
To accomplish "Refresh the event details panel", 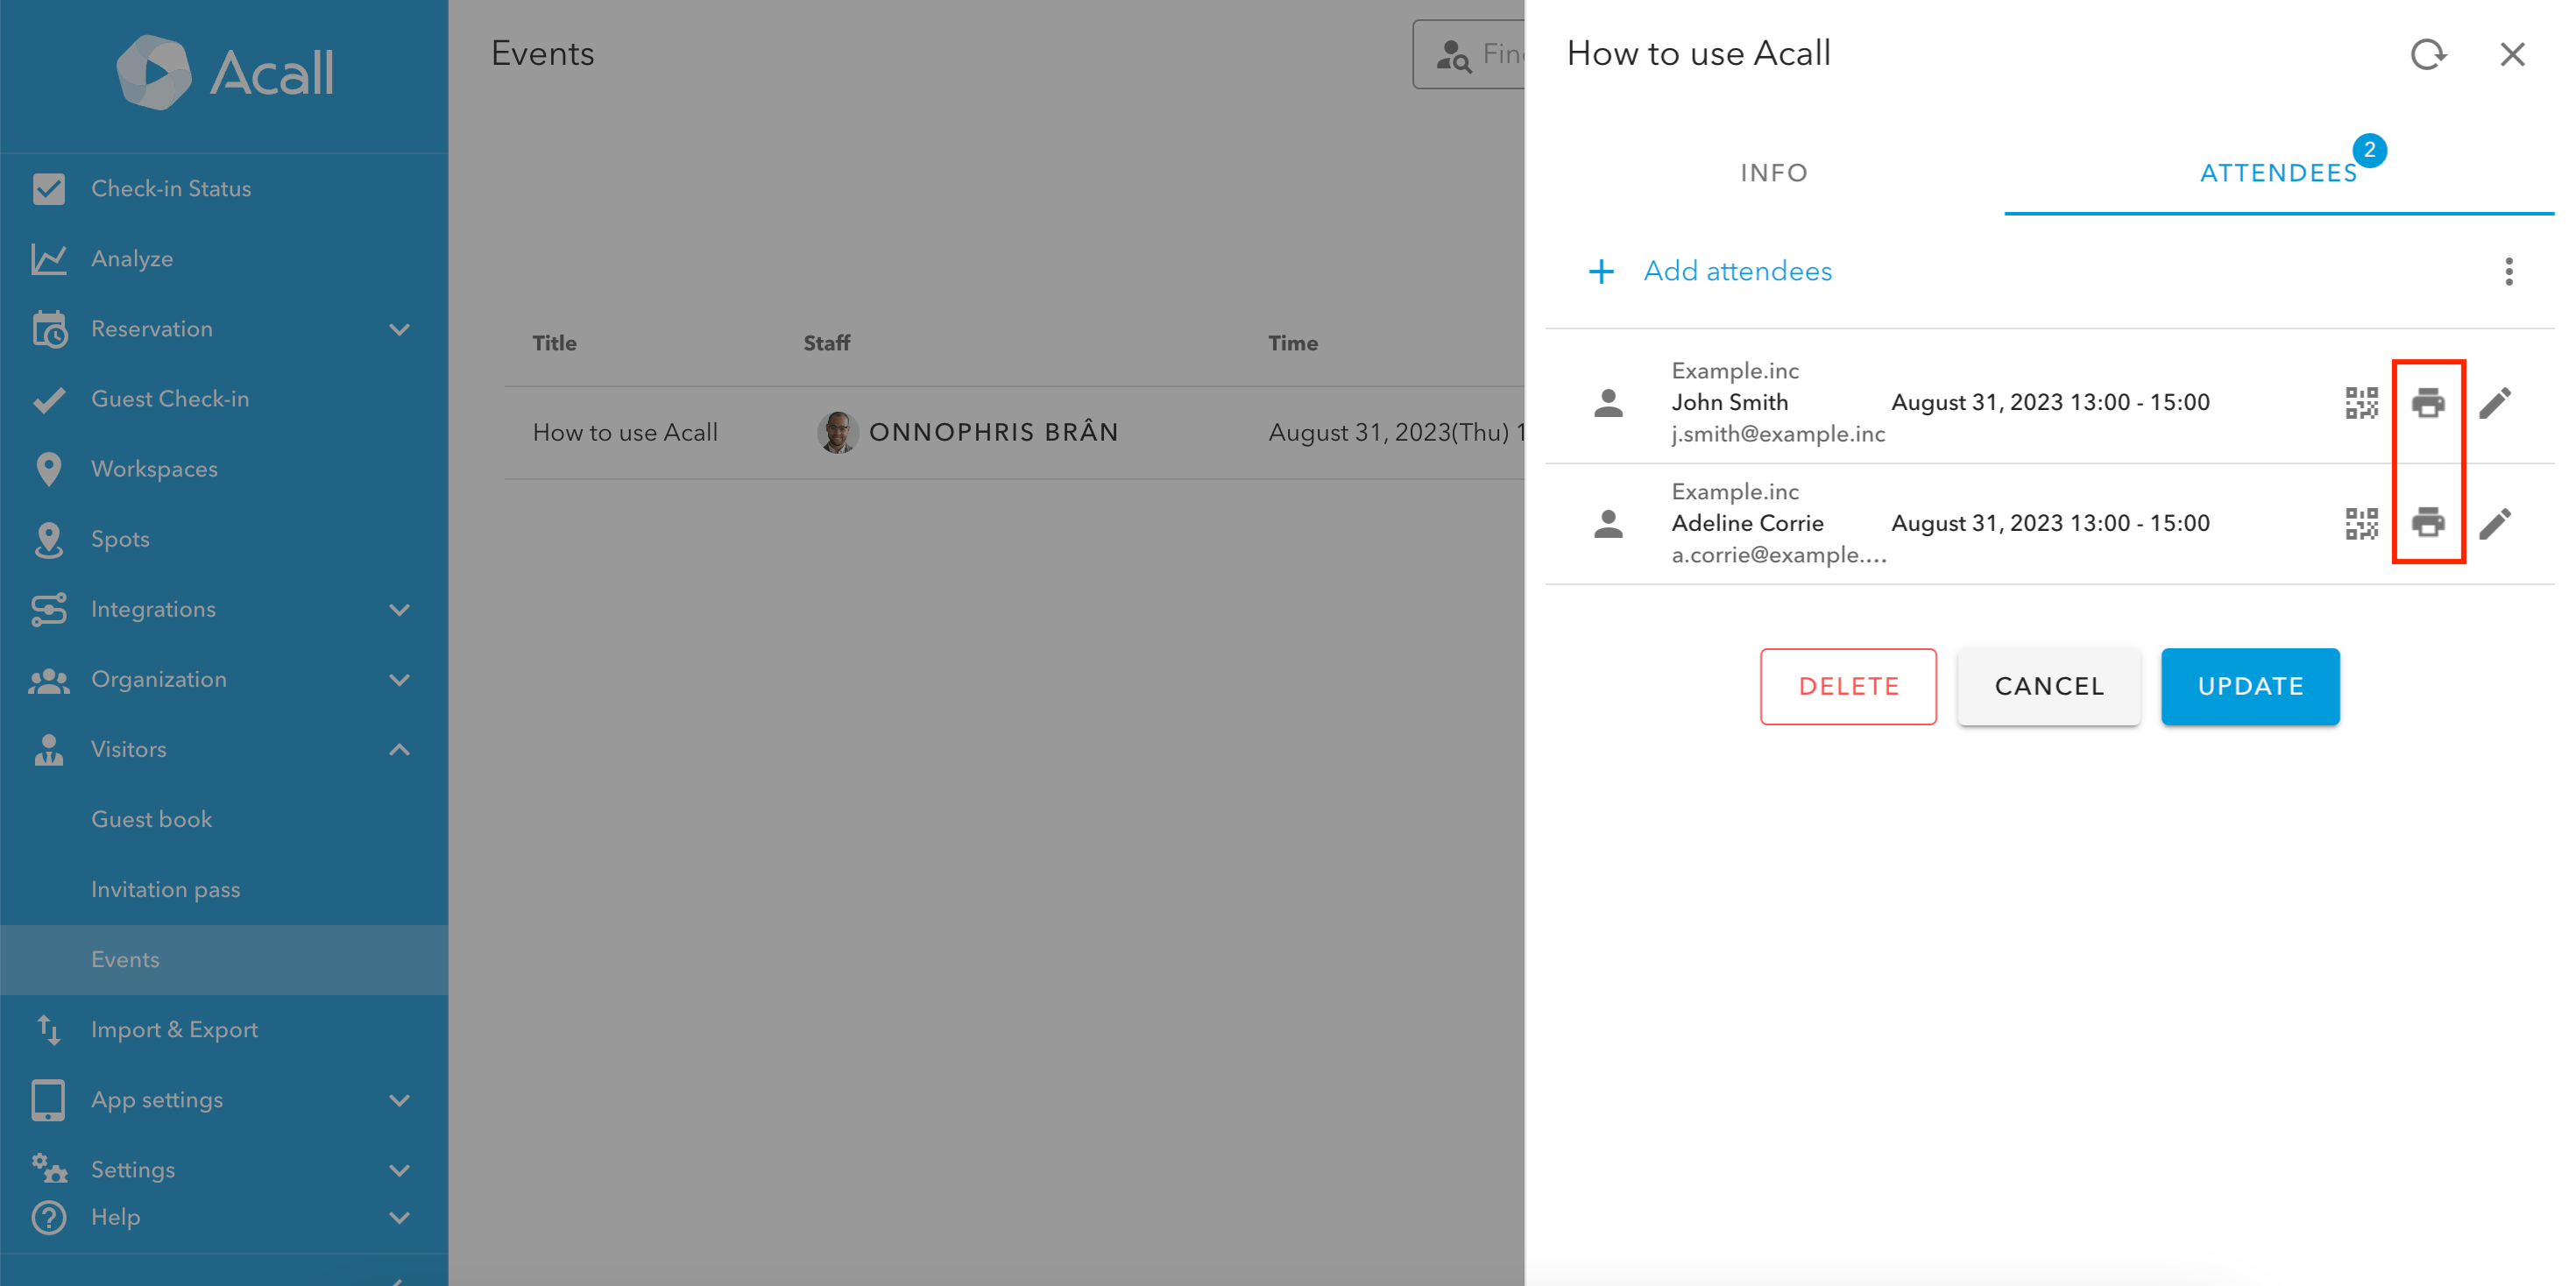I will [2427, 54].
